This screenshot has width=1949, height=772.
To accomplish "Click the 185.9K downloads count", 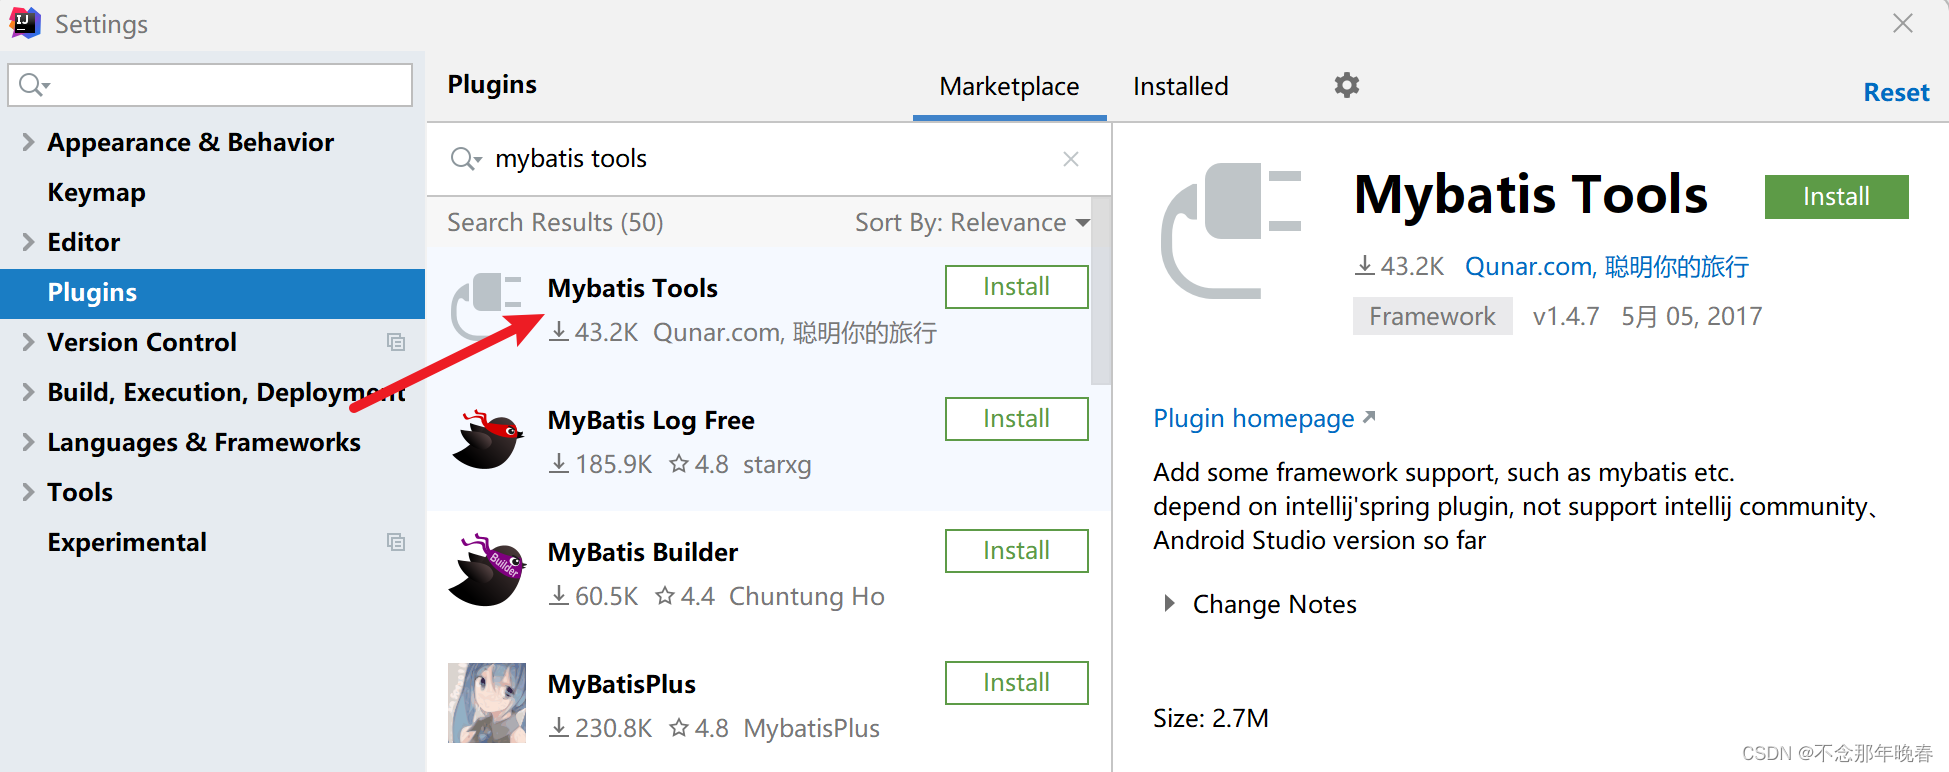I will 601,464.
